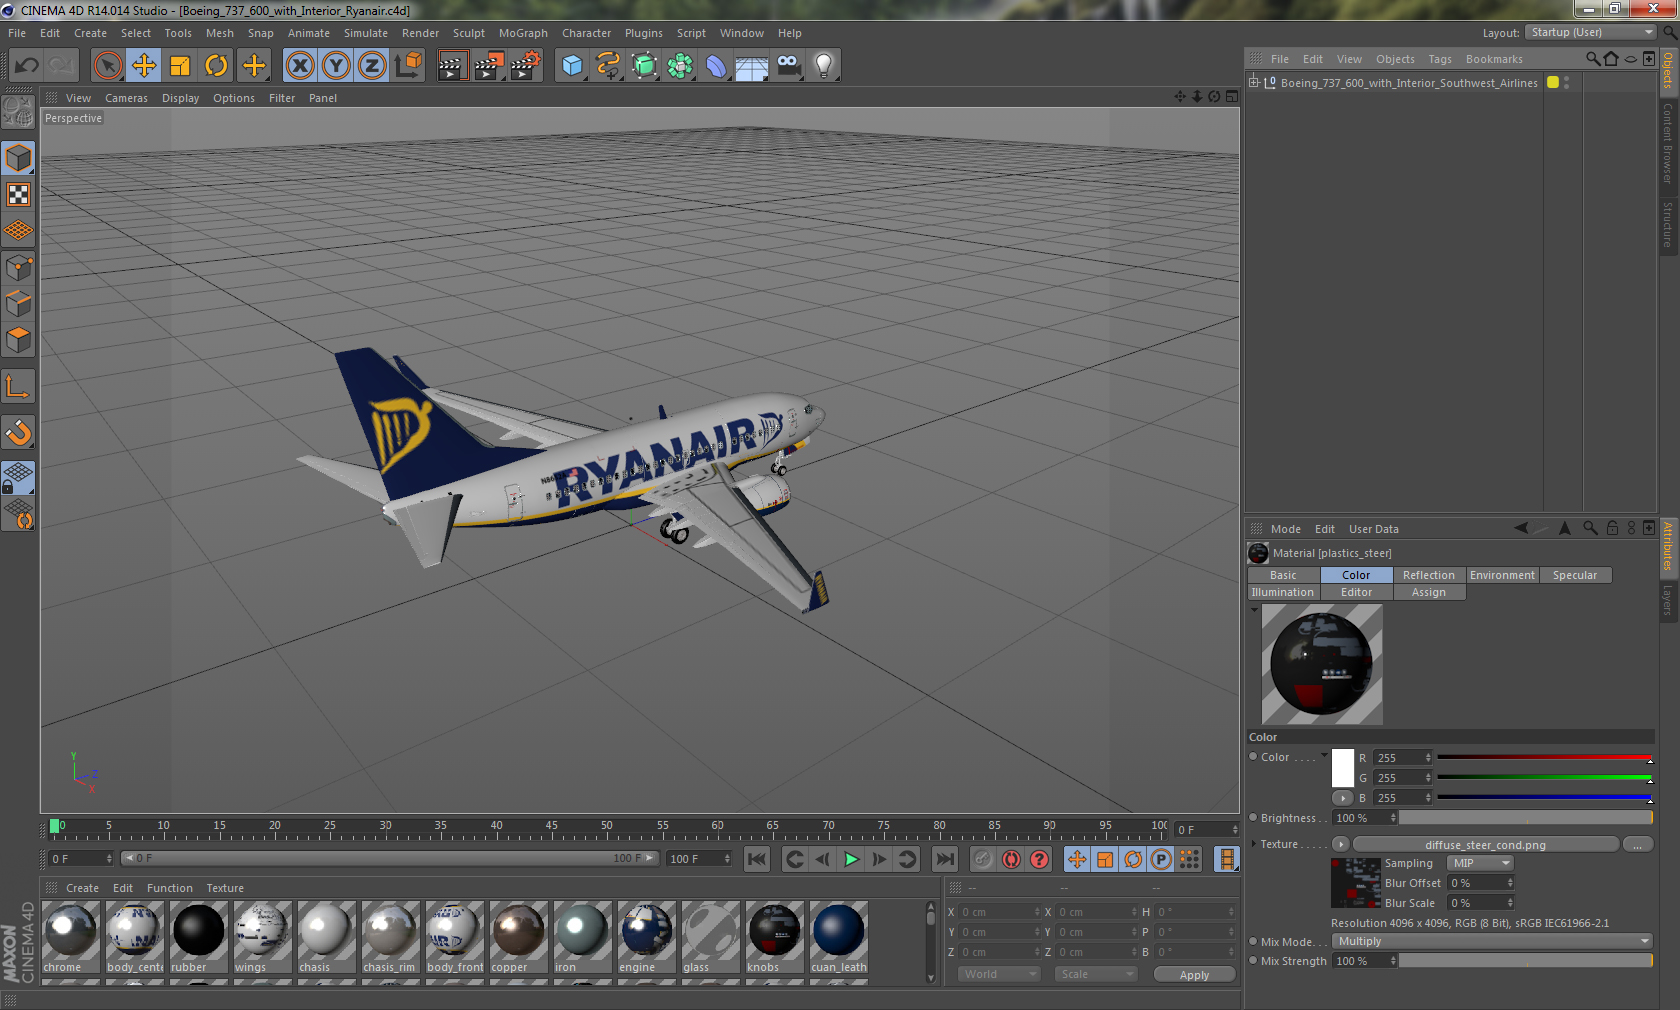Activate the Move tool
The image size is (1680, 1010).
tap(144, 66)
